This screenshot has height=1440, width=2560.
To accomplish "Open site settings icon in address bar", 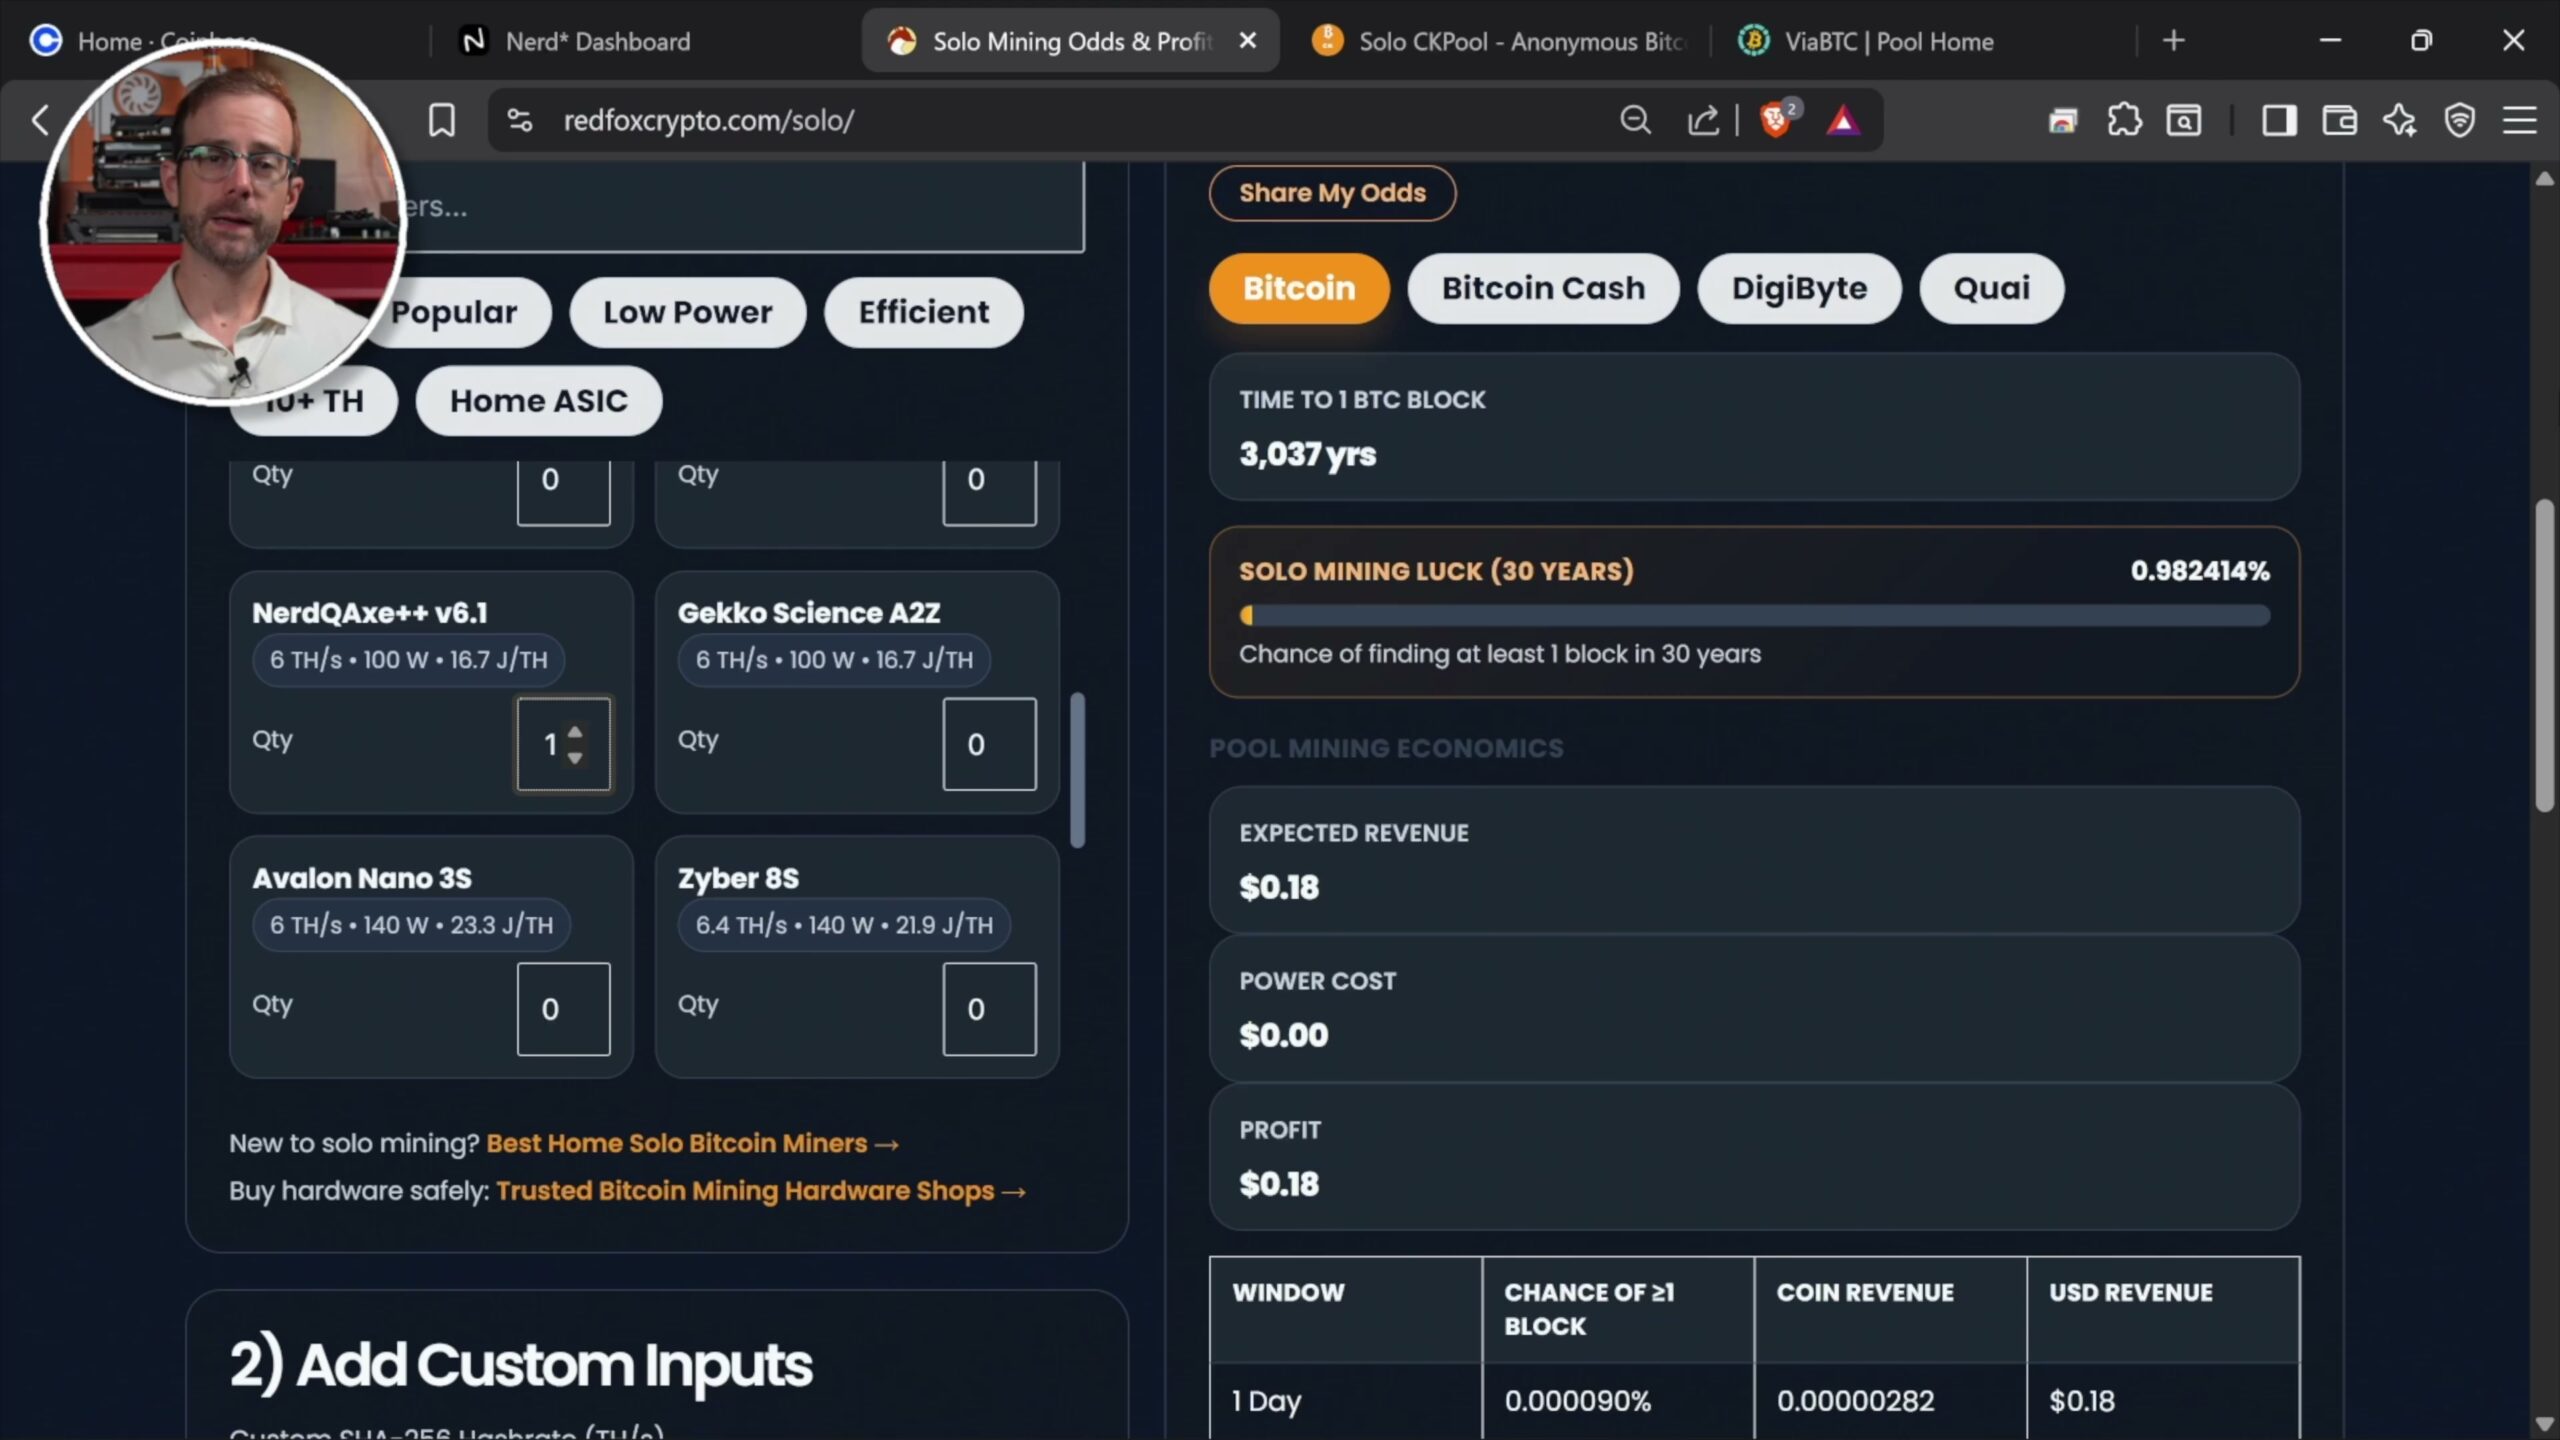I will (x=519, y=120).
